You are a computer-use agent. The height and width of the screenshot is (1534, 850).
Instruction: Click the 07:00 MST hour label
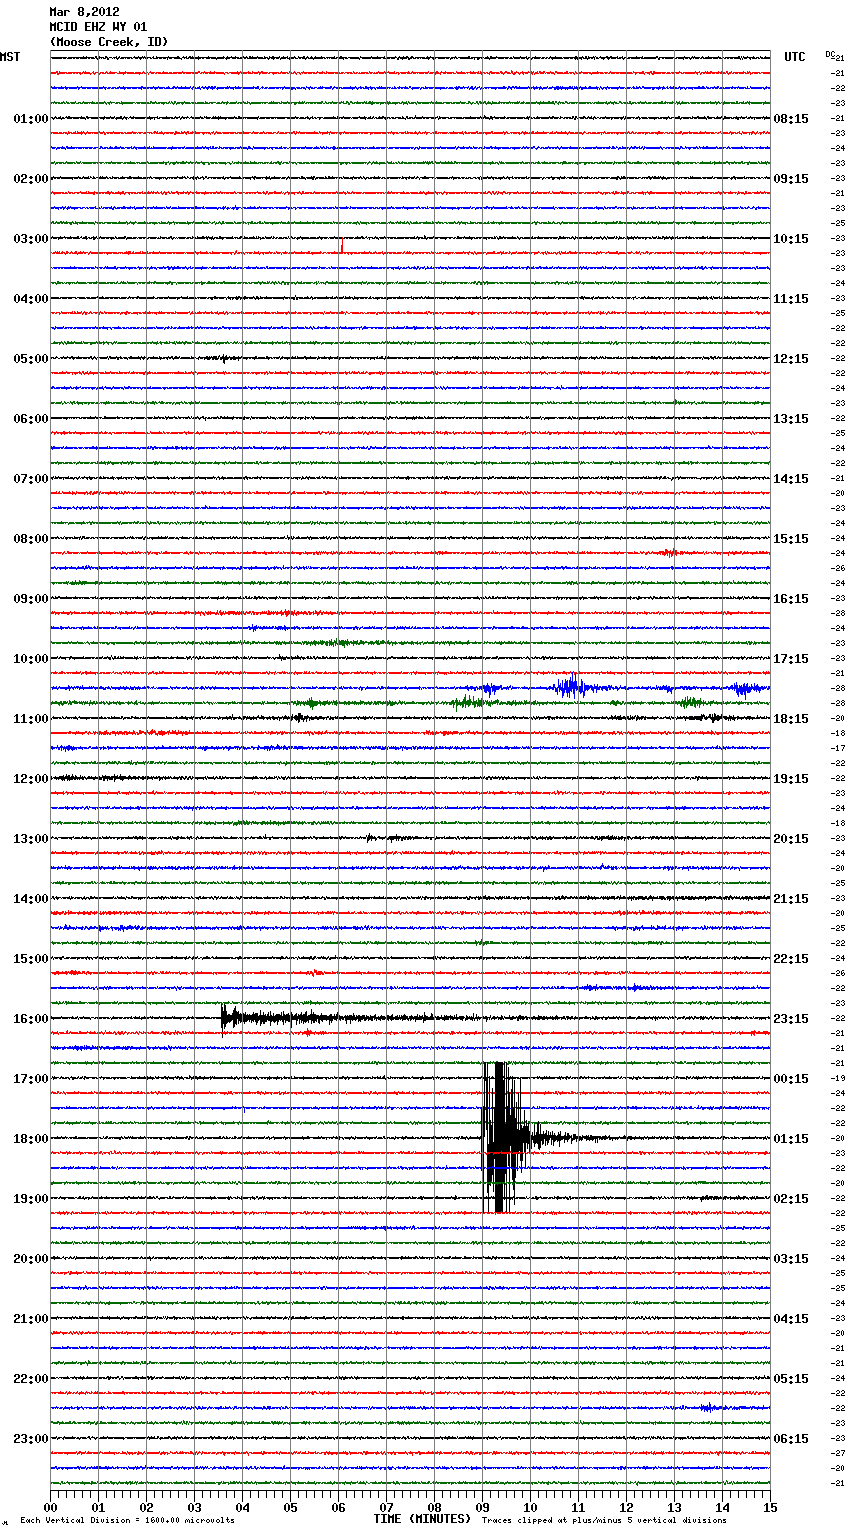(31, 479)
